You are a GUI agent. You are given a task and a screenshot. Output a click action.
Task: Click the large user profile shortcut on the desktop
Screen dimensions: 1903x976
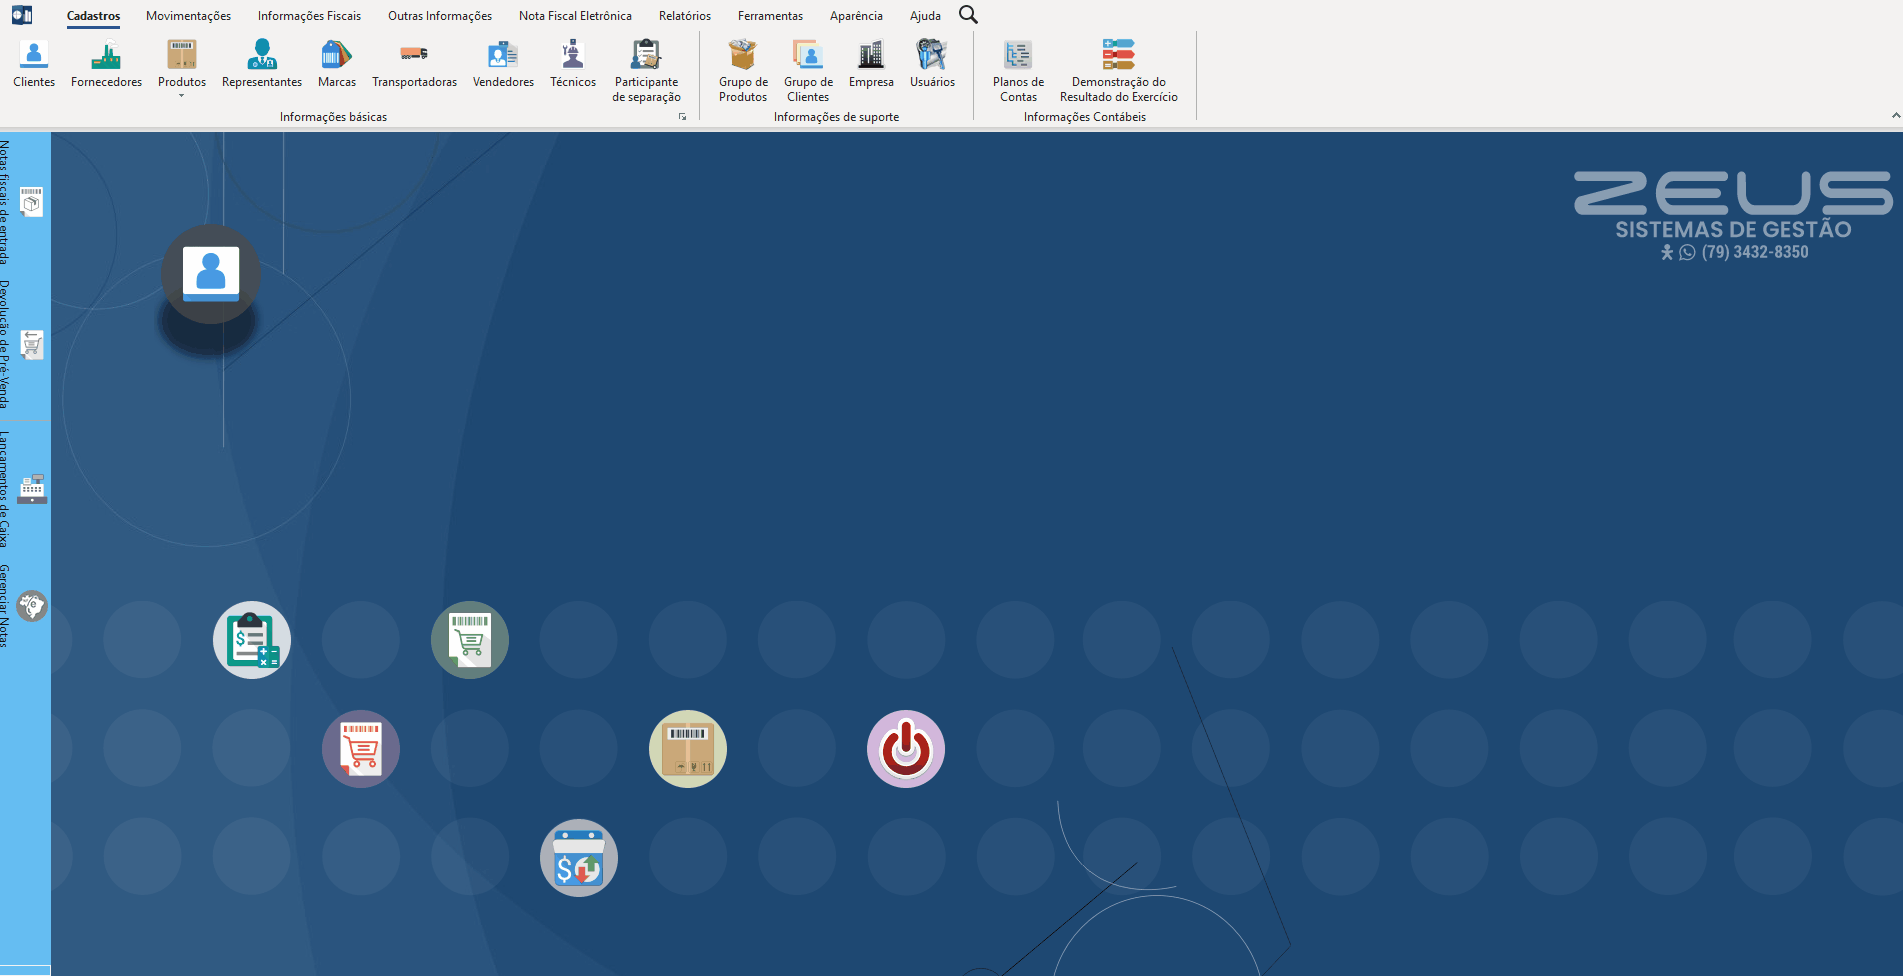pos(211,273)
